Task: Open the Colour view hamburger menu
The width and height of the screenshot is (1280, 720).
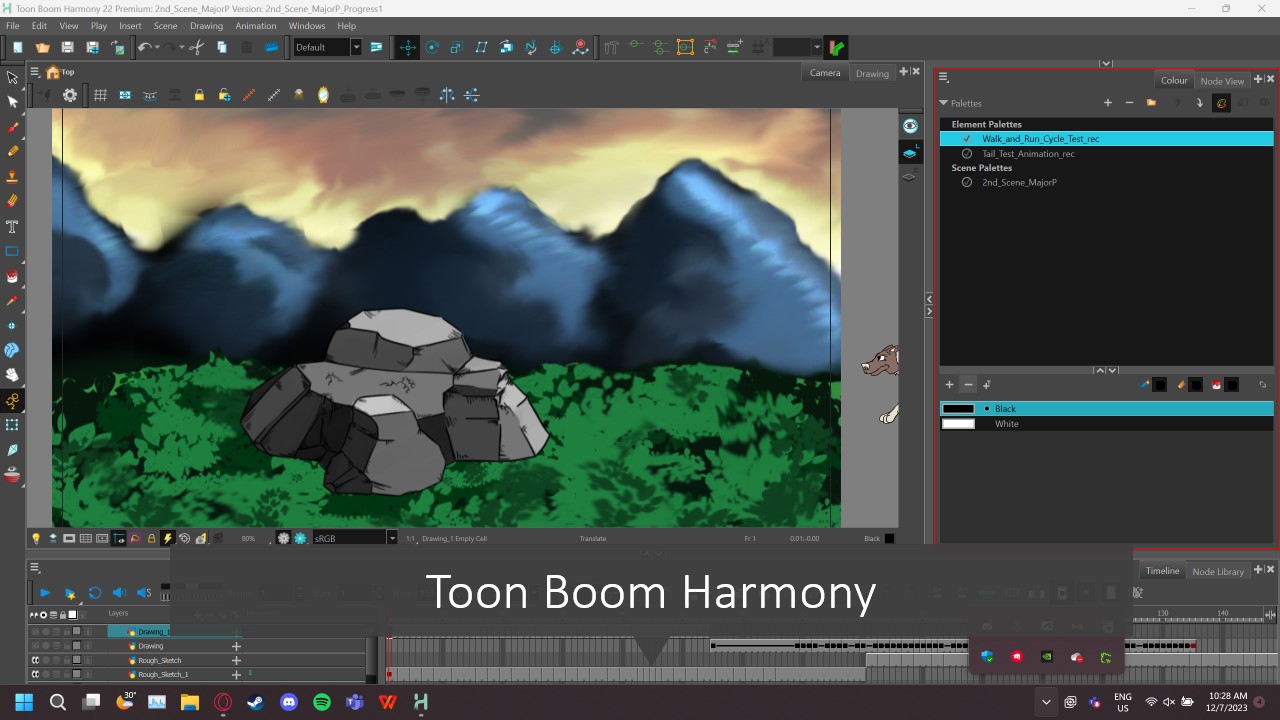Action: coord(943,78)
